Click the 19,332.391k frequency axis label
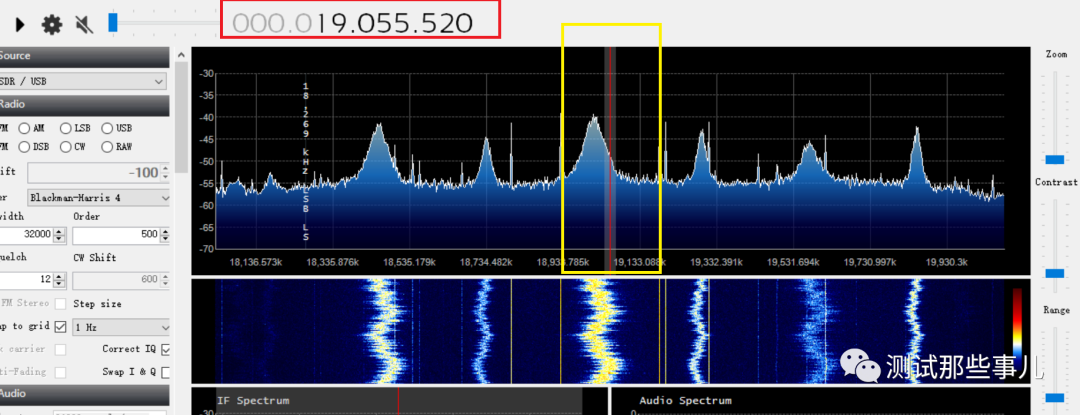The height and width of the screenshot is (415, 1080). coord(716,262)
